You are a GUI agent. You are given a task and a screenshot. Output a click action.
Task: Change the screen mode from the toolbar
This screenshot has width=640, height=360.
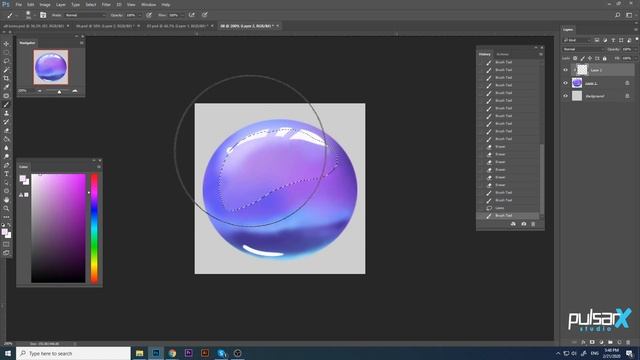6,253
